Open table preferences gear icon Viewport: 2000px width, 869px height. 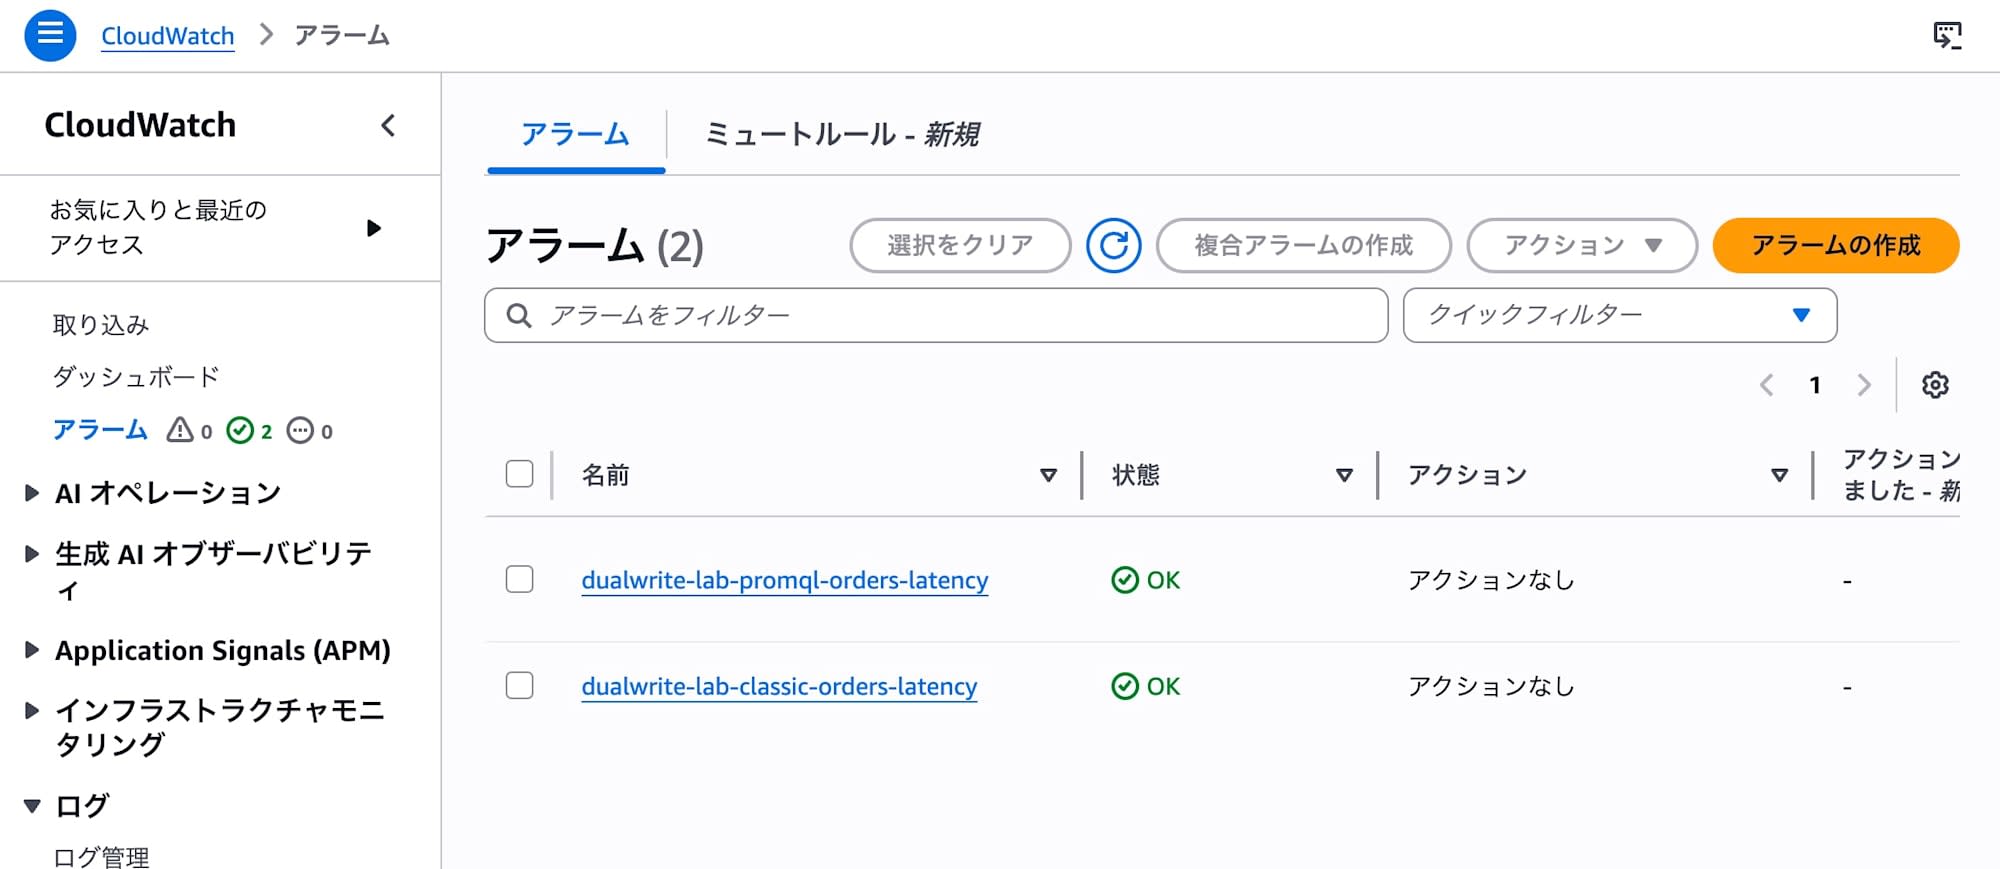coord(1935,385)
